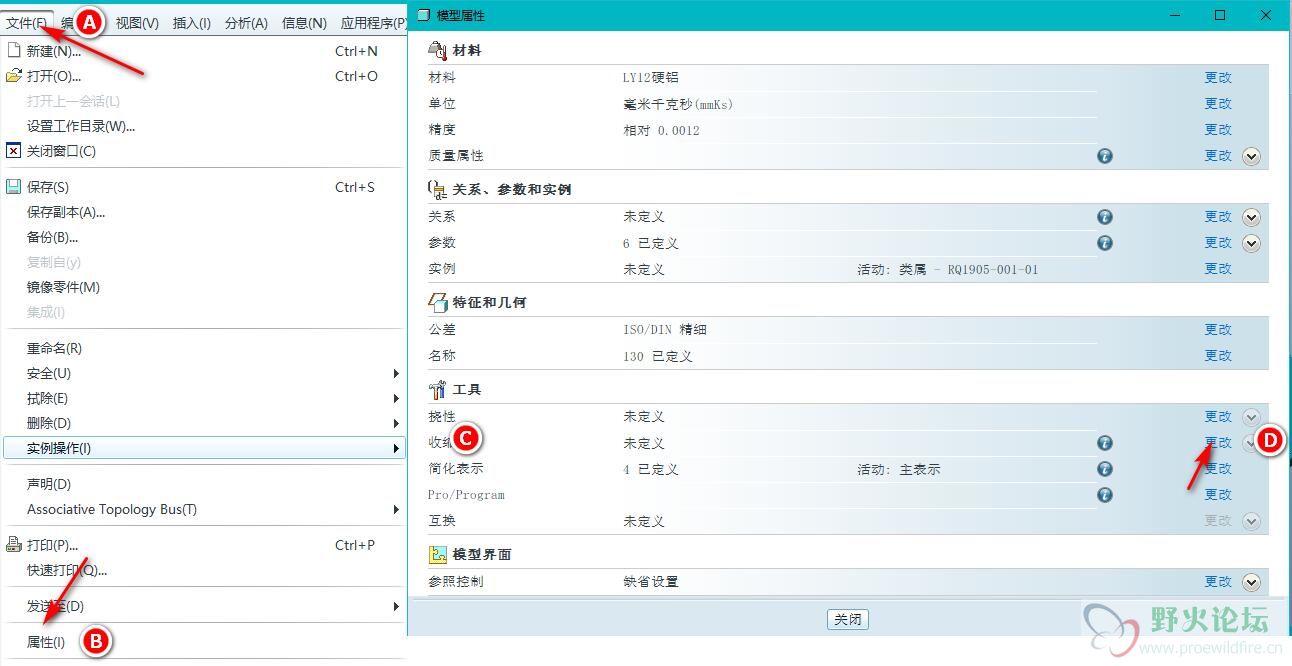1292x666 pixels.
Task: Open the Associative Topology Bus(T) submenu
Action: click(202, 509)
